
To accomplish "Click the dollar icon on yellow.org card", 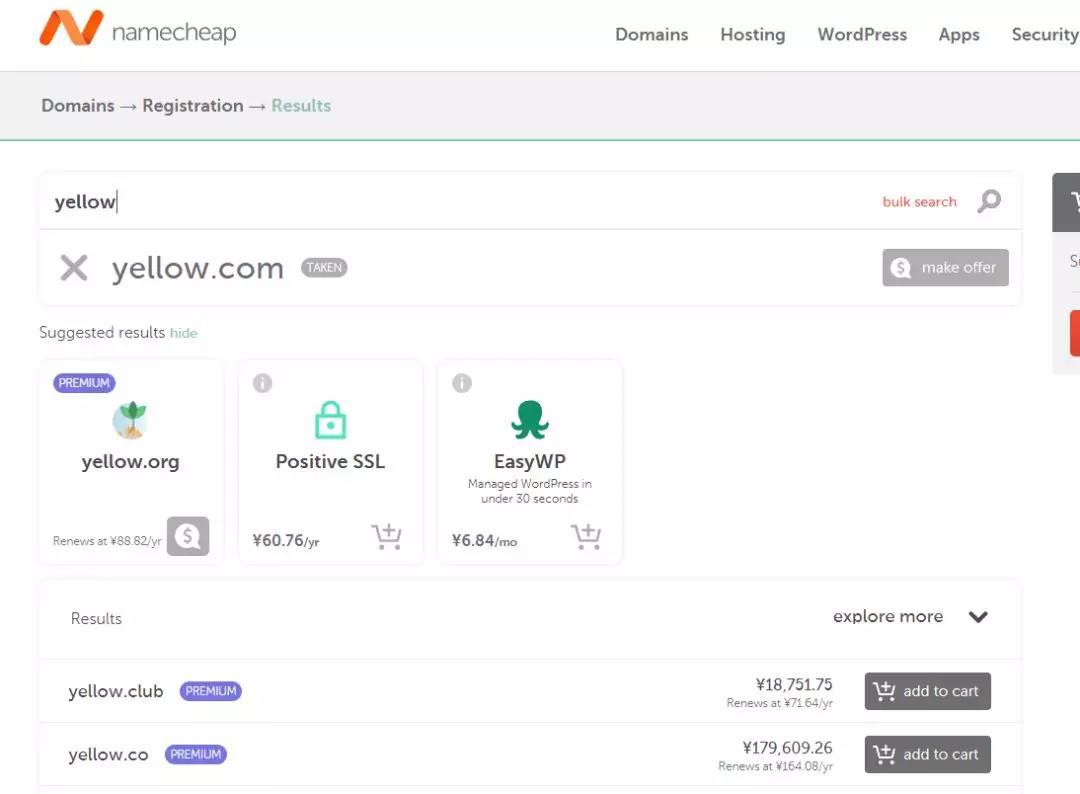I will [188, 537].
